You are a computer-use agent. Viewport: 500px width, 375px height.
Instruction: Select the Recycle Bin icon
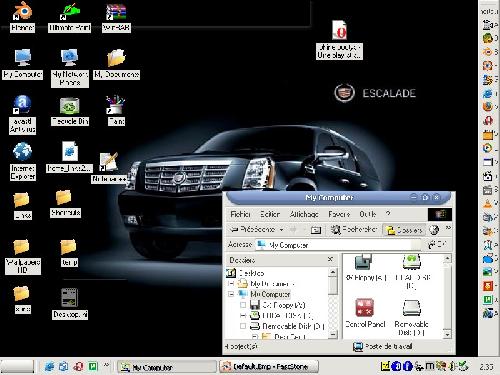70,111
